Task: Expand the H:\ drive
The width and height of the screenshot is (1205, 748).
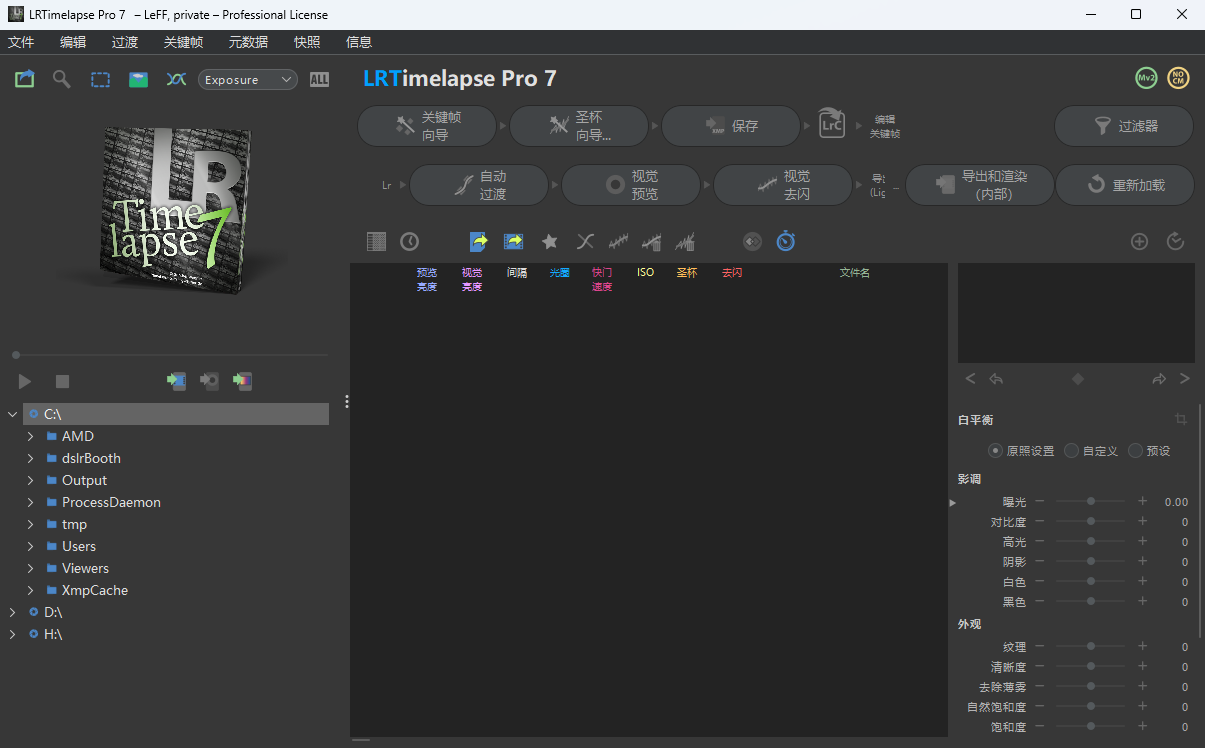Action: click(x=12, y=634)
